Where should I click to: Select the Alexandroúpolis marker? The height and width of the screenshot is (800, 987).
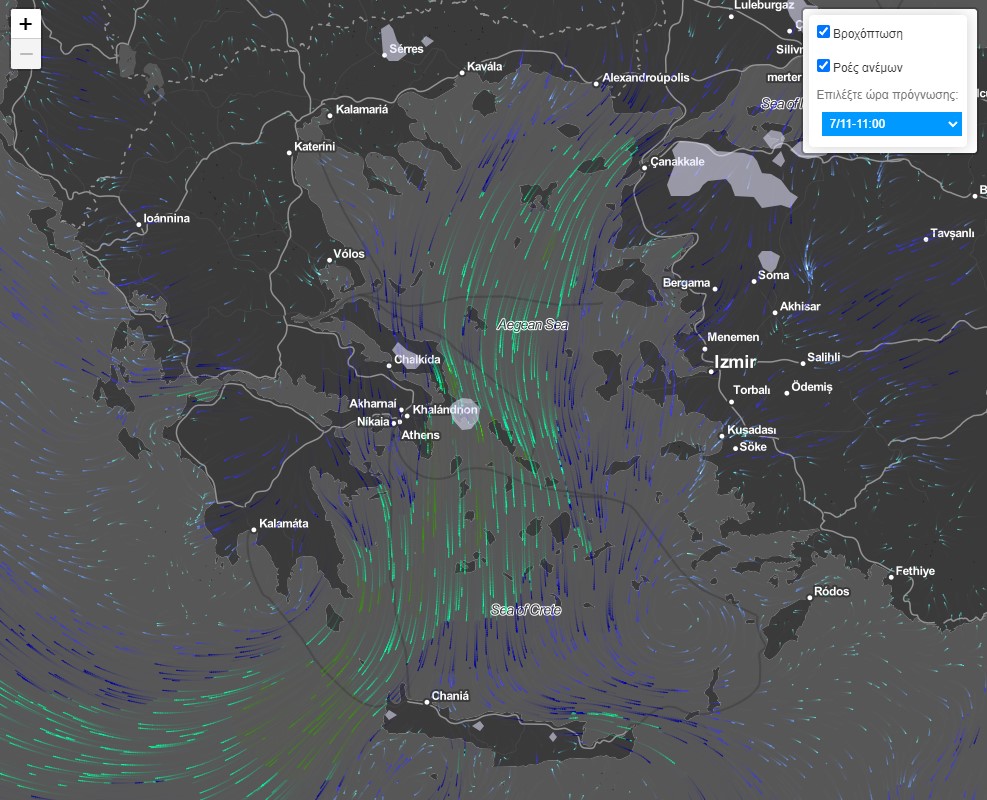(597, 84)
